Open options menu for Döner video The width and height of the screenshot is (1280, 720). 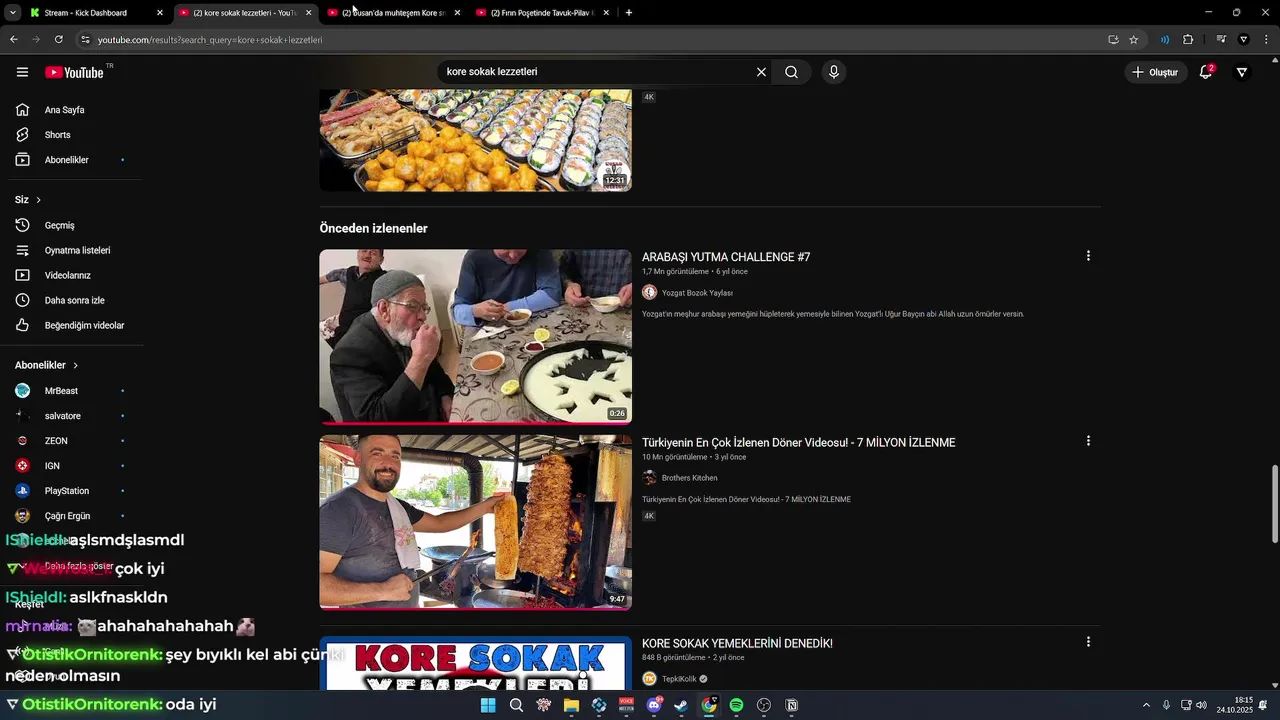click(x=1088, y=441)
